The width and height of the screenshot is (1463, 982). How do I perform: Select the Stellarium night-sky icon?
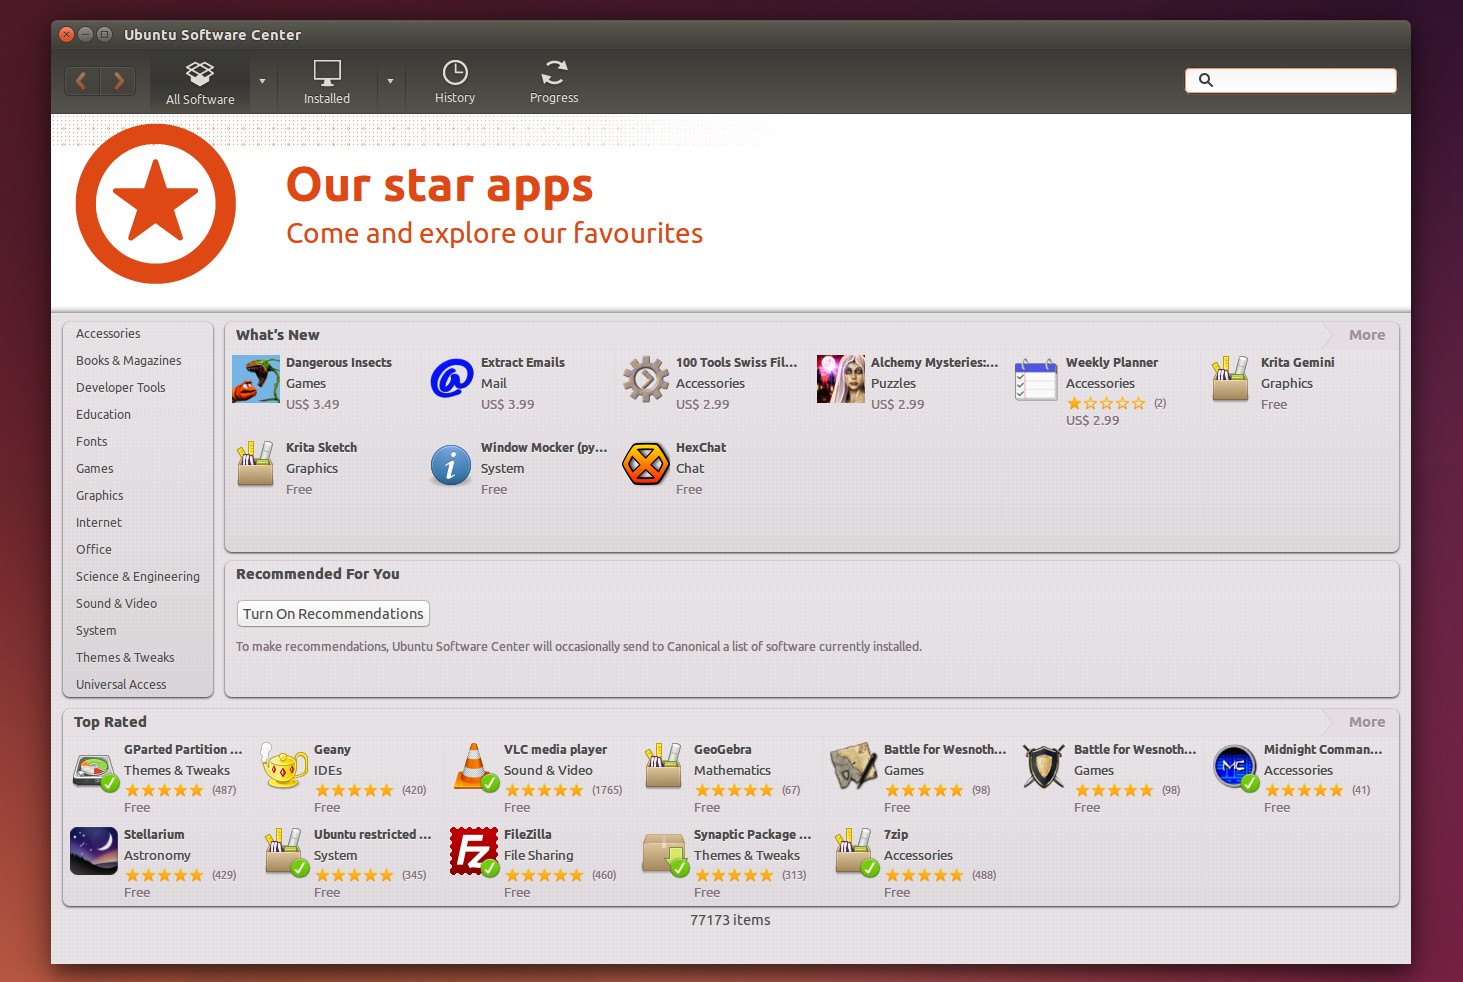coord(93,851)
